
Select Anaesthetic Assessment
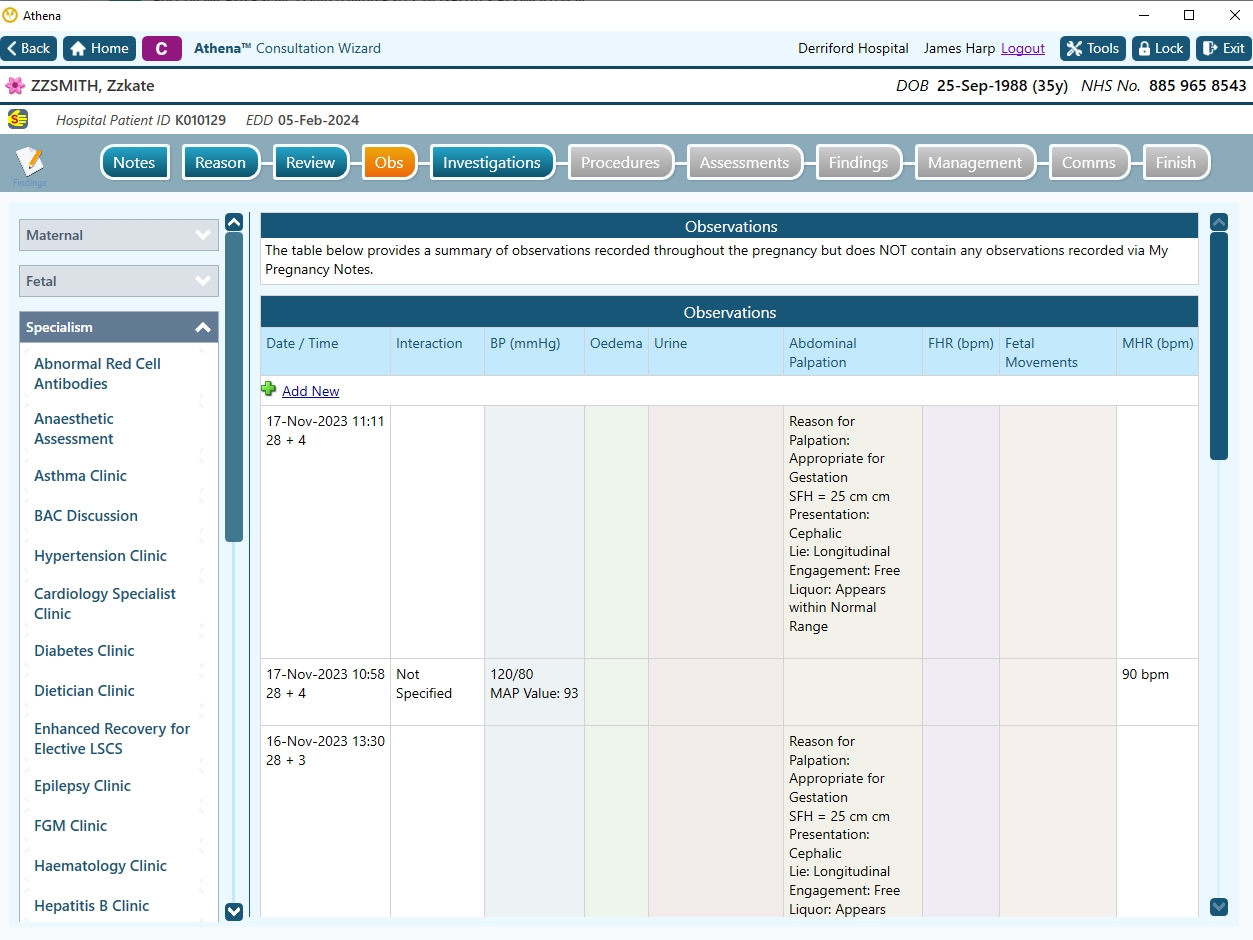74,429
